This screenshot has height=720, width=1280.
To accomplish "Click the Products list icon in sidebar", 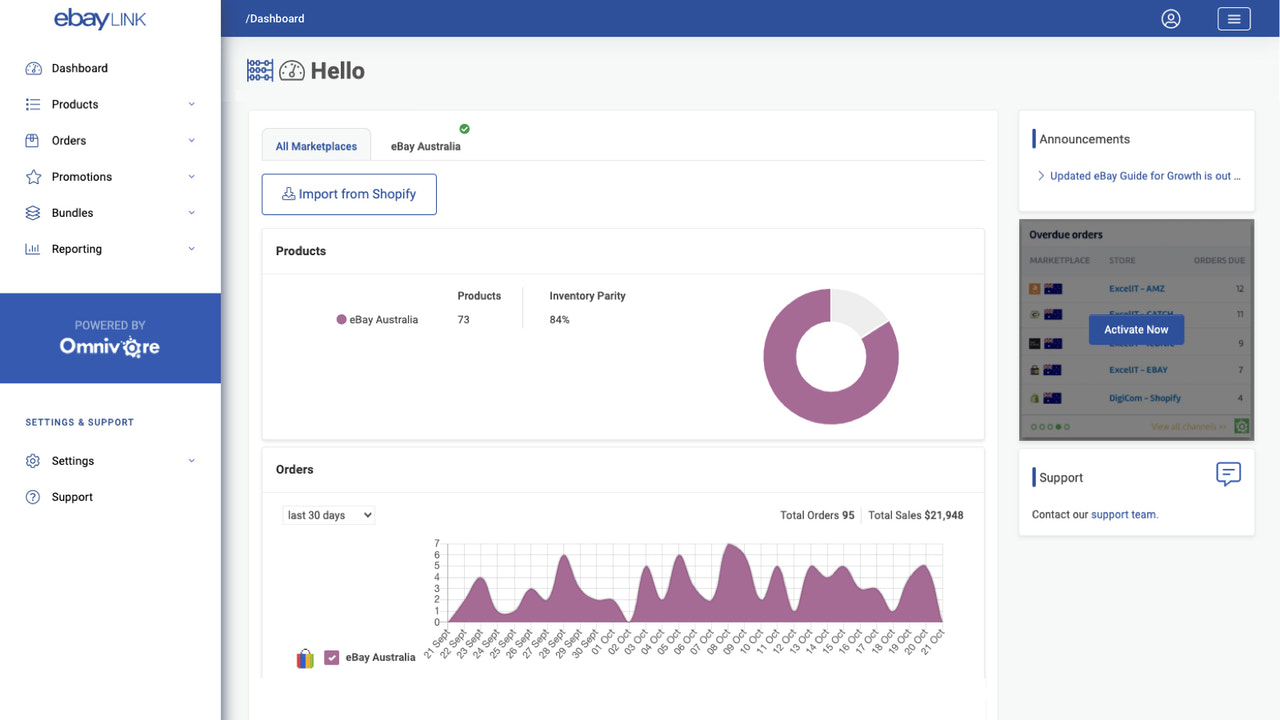I will point(33,104).
